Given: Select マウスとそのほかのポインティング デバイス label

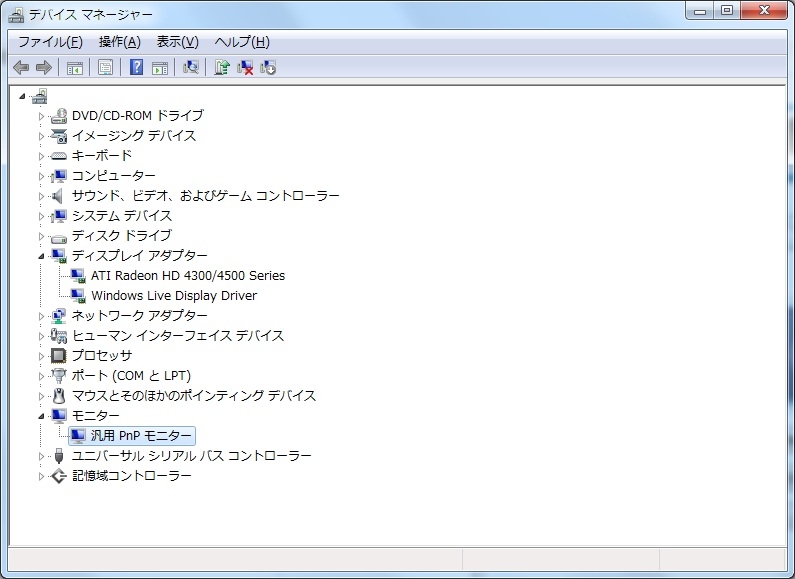Looking at the screenshot, I should (x=194, y=396).
